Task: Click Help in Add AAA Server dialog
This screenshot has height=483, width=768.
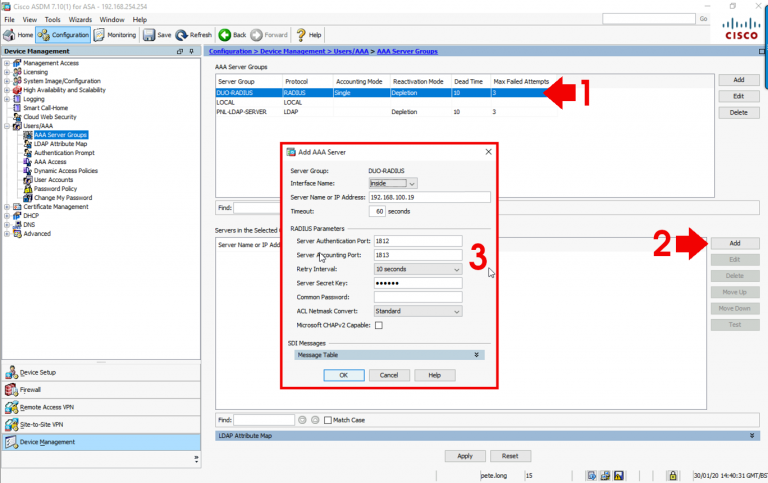Action: [434, 375]
